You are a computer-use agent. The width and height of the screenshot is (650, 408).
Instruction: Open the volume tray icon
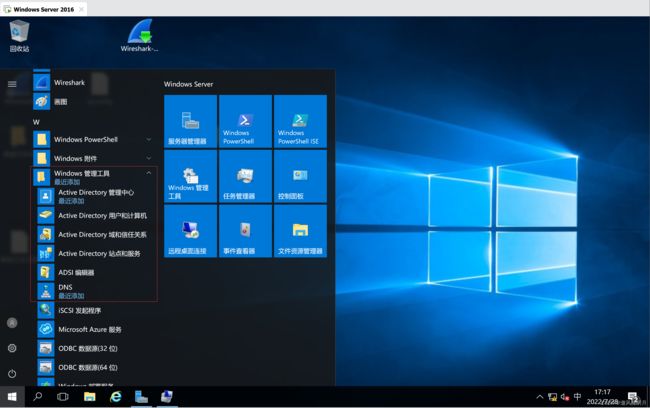(x=565, y=397)
